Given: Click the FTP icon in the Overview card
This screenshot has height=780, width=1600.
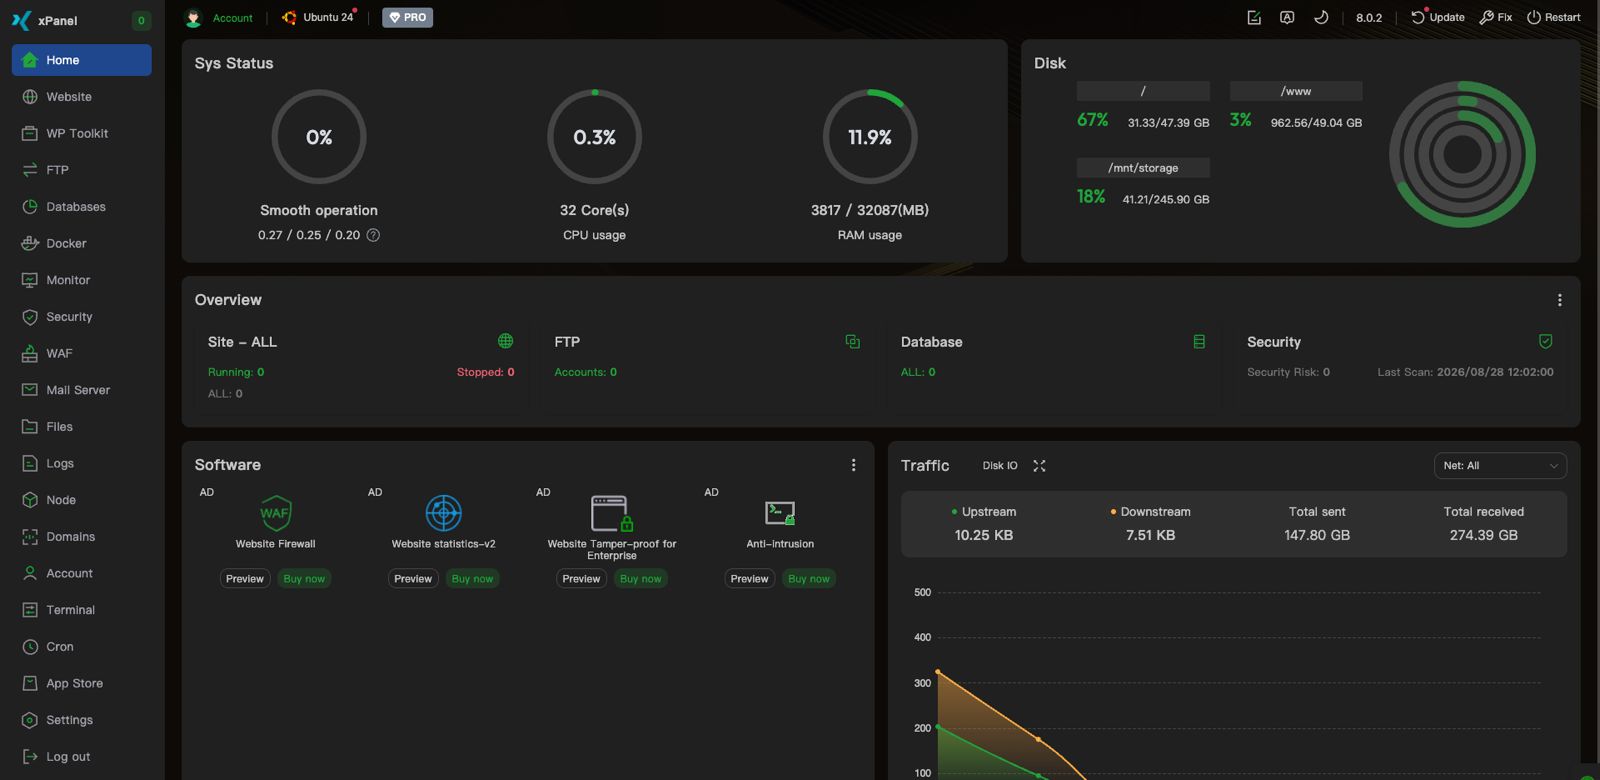Looking at the screenshot, I should [x=853, y=341].
